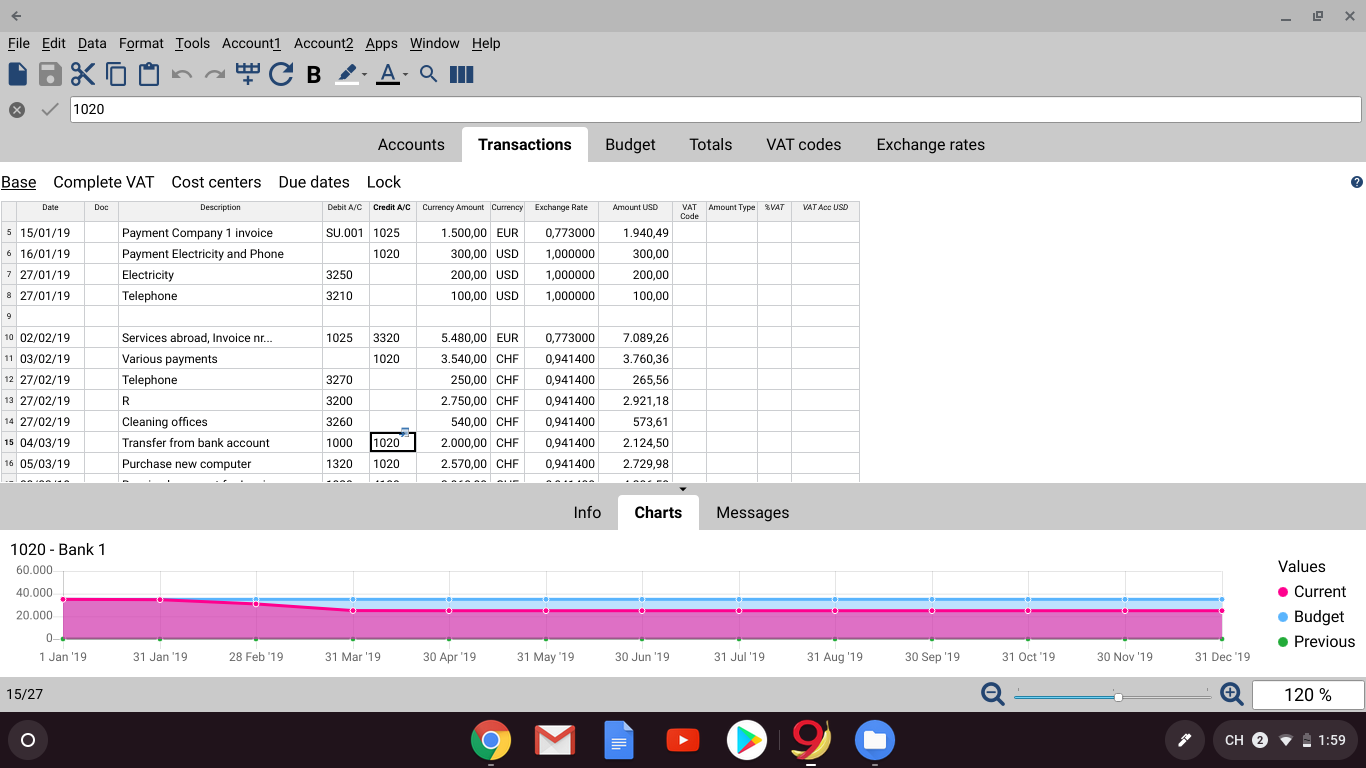Open columns setup icon
The image size is (1366, 768).
click(462, 74)
